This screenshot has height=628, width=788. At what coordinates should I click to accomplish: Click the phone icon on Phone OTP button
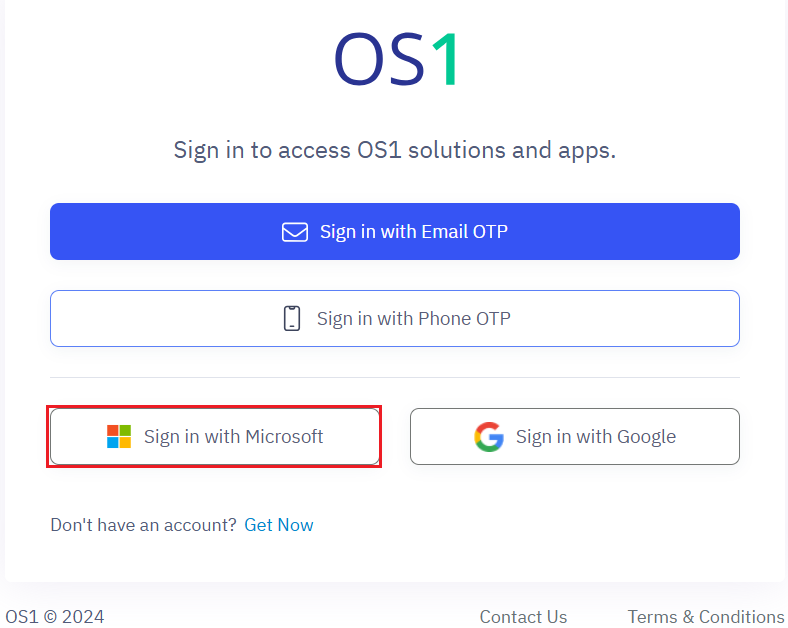click(292, 319)
